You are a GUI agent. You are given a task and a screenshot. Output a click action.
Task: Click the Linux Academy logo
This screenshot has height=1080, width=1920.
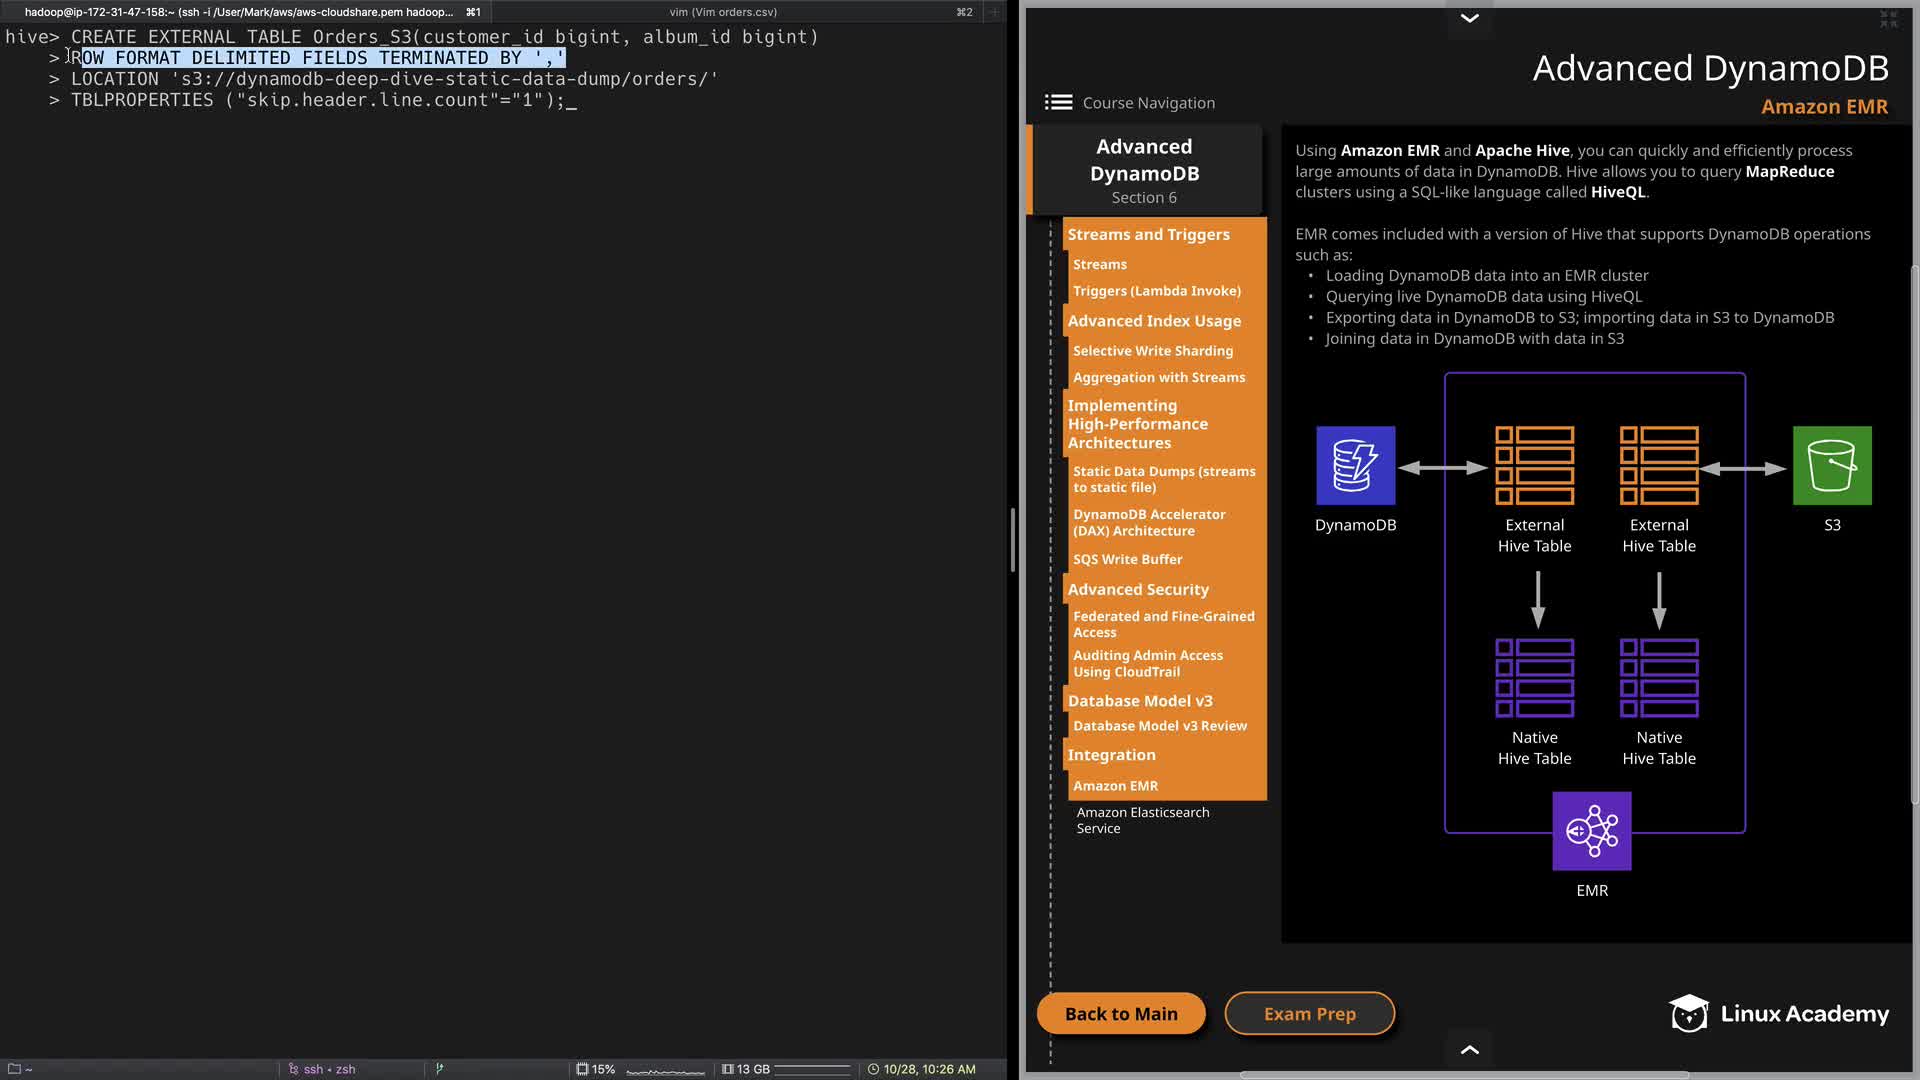pyautogui.click(x=1778, y=1013)
